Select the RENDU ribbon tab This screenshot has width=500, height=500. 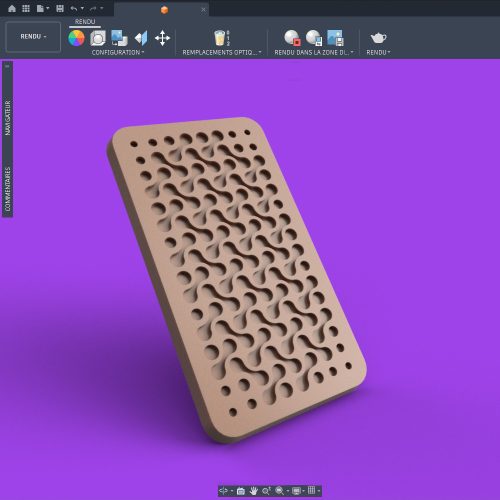[85, 22]
